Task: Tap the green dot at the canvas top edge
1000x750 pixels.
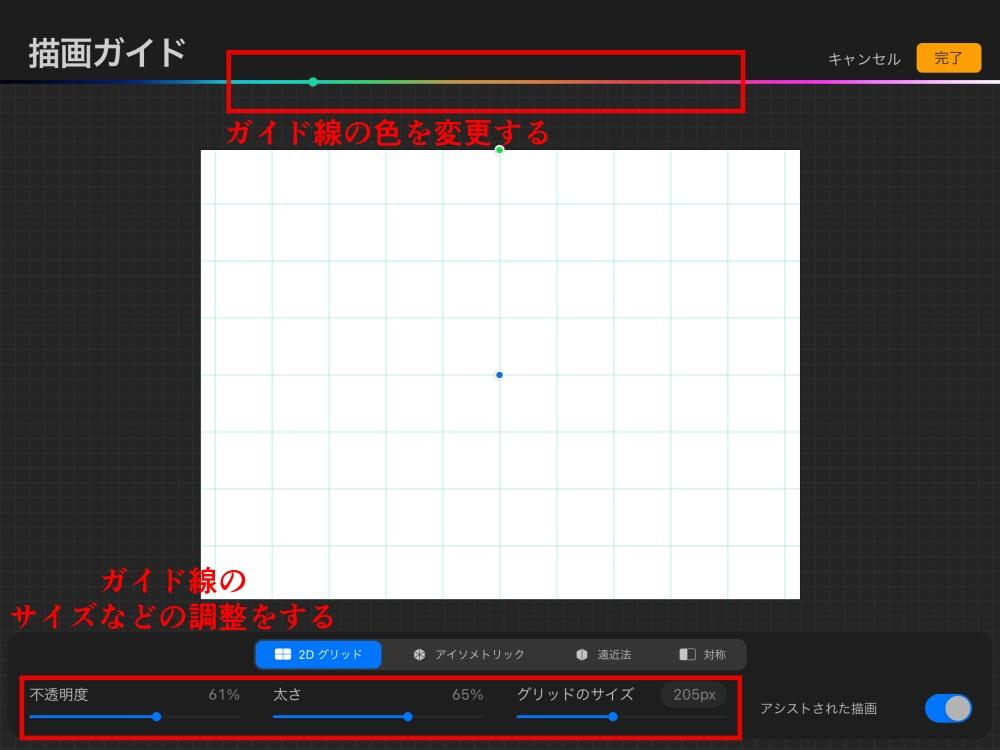Action: click(x=499, y=149)
